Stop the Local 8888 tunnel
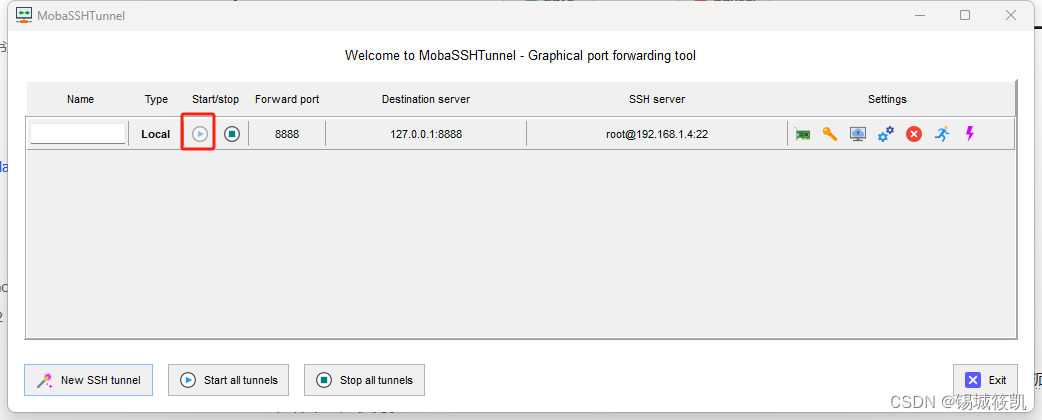1042x420 pixels. point(231,134)
